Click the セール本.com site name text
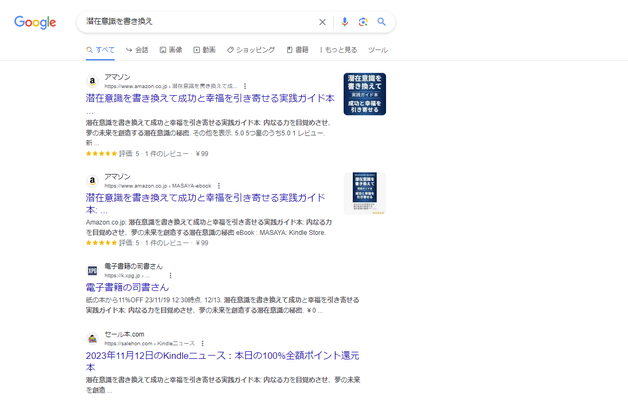Viewport: 628px width, 404px height. coord(124,334)
